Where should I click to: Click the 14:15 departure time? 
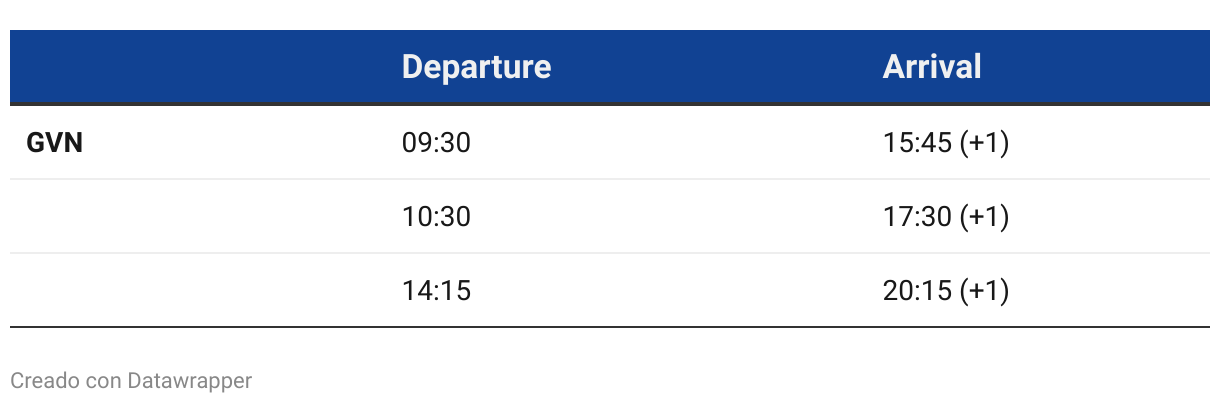pyautogui.click(x=436, y=291)
